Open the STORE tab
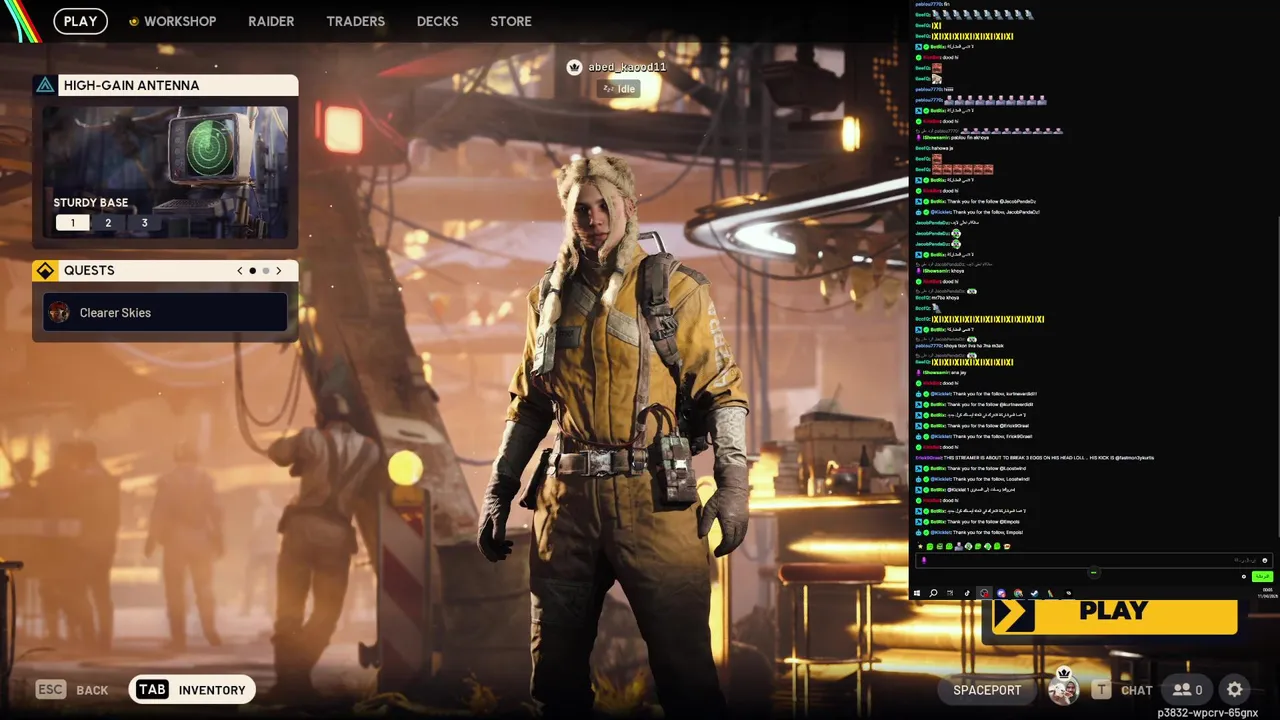The image size is (1280, 720). 511,21
